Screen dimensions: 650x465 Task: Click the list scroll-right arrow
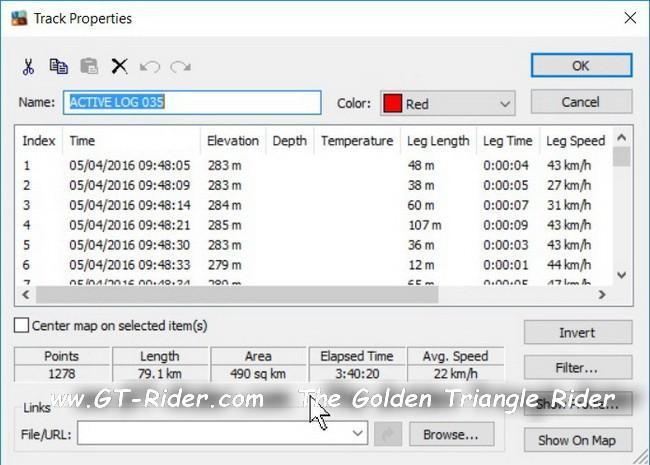602,295
